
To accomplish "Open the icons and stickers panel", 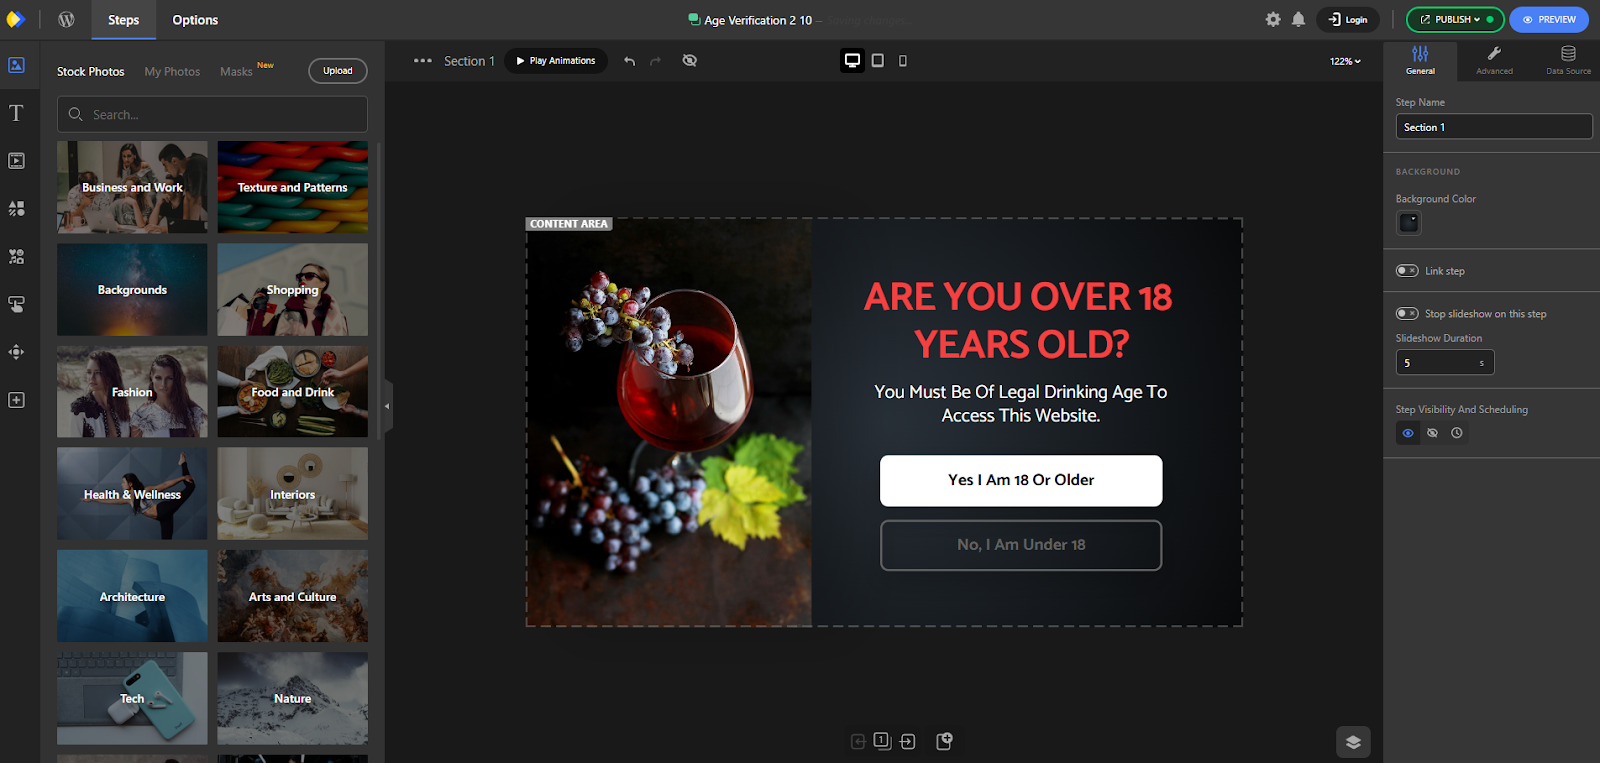I will [x=16, y=257].
